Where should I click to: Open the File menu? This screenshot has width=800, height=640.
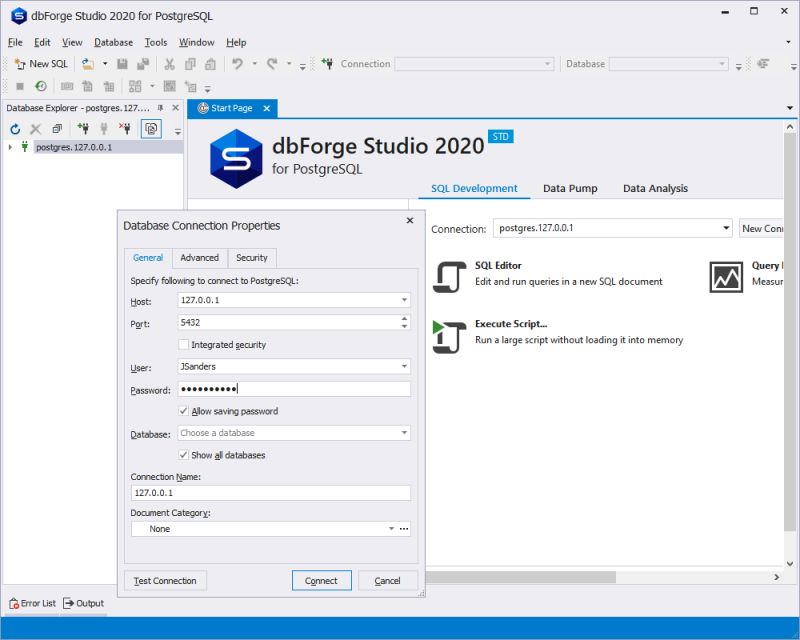coord(15,42)
